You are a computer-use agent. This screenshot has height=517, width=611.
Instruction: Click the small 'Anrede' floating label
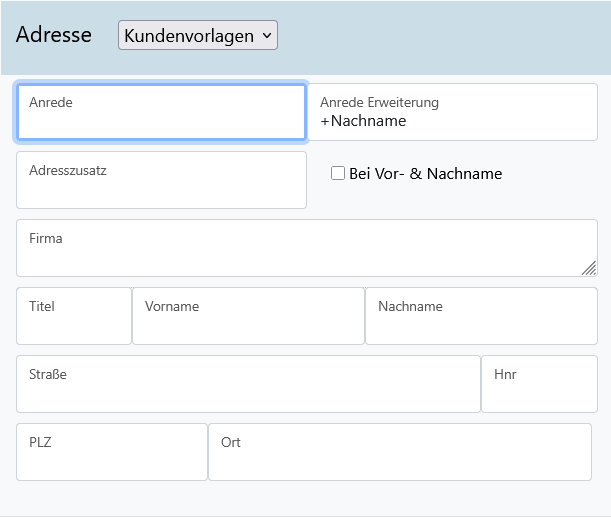pos(51,102)
